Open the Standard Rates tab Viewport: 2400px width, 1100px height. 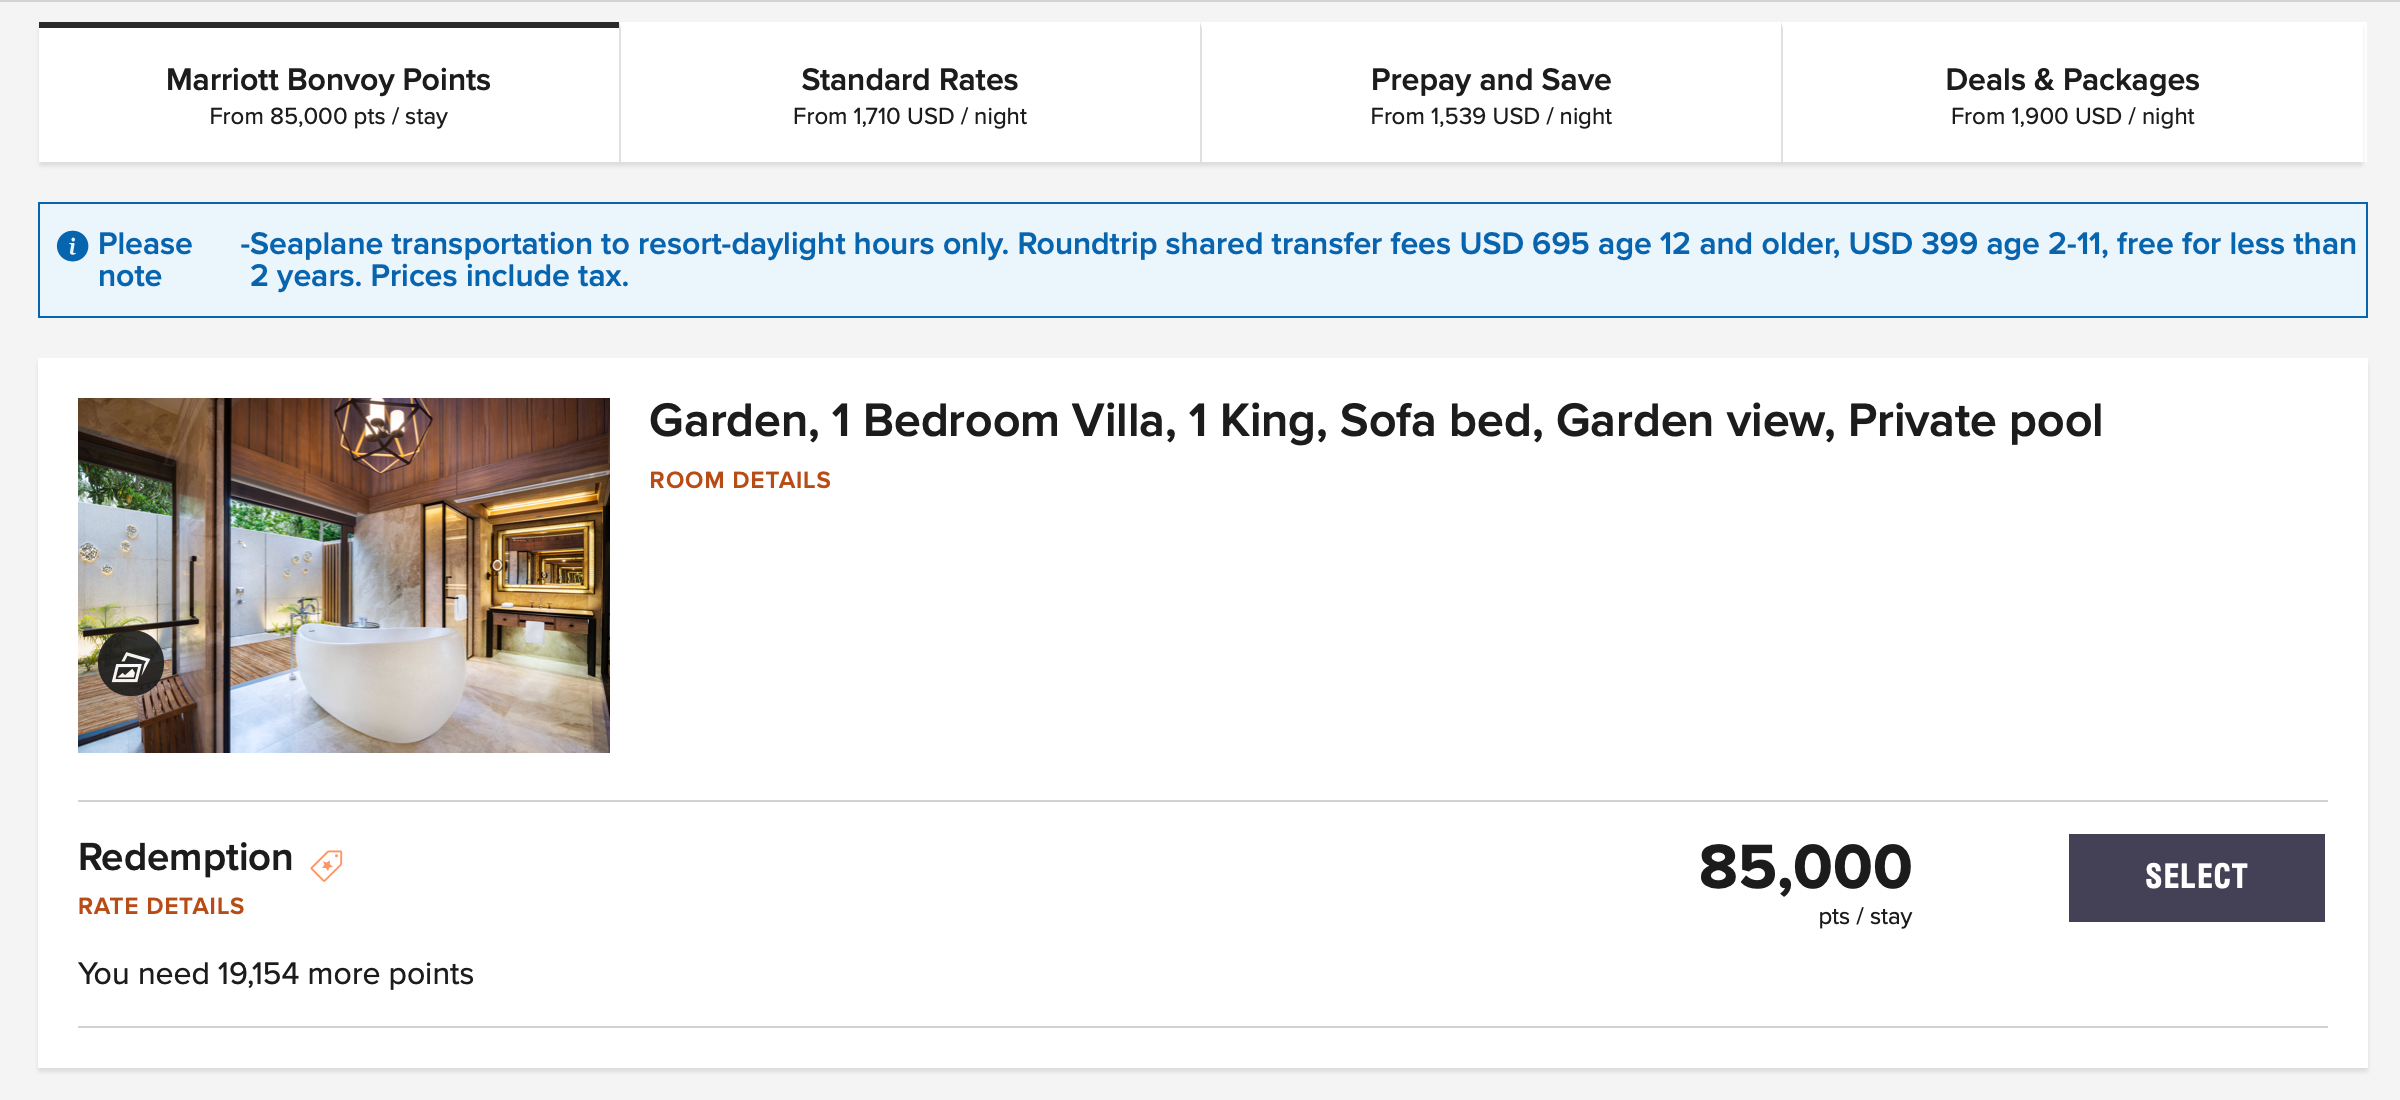pyautogui.click(x=909, y=94)
